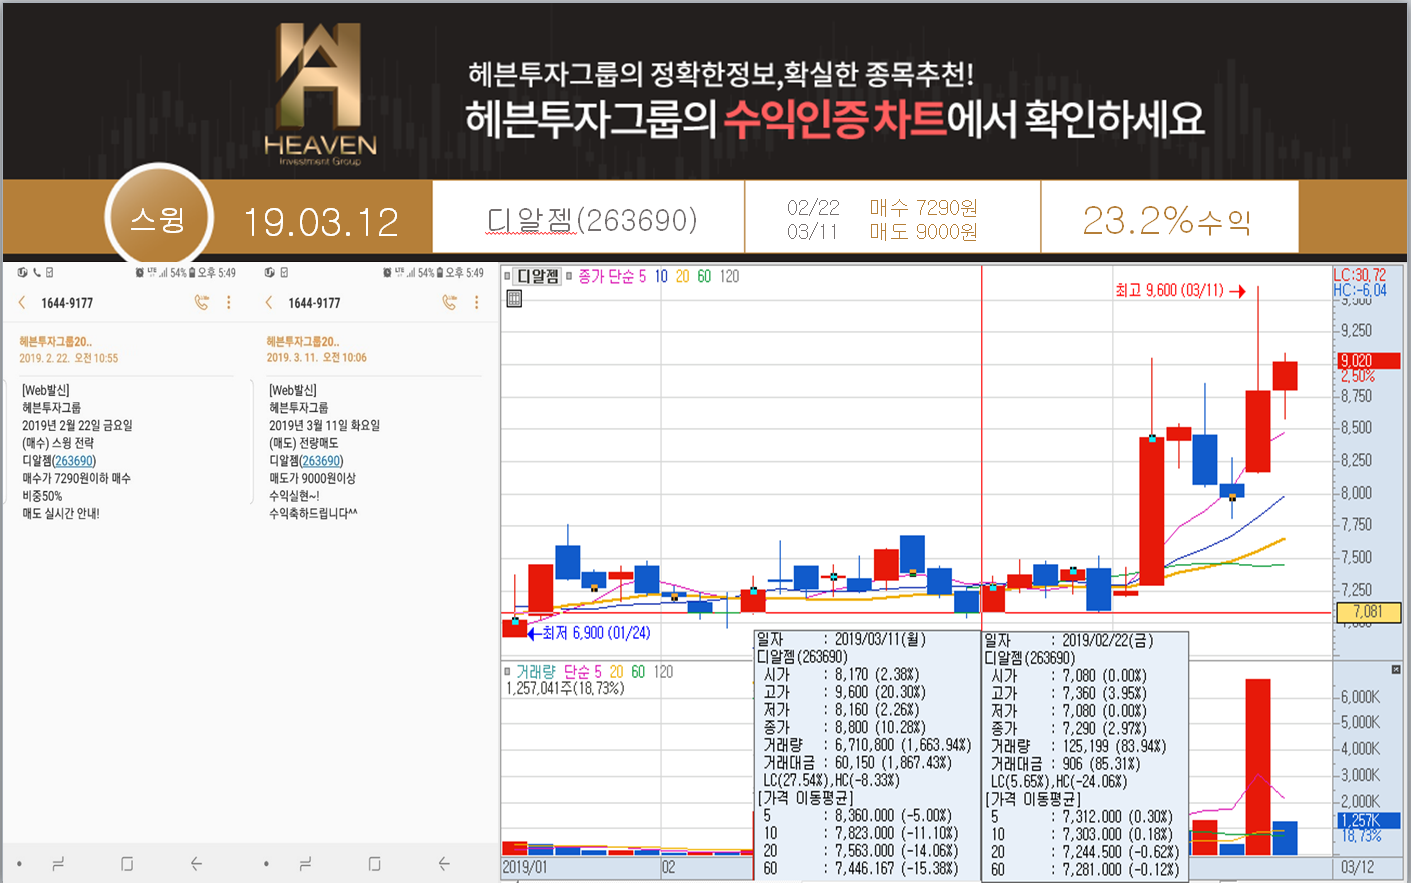Click the small square marker before 디알젬

507,276
